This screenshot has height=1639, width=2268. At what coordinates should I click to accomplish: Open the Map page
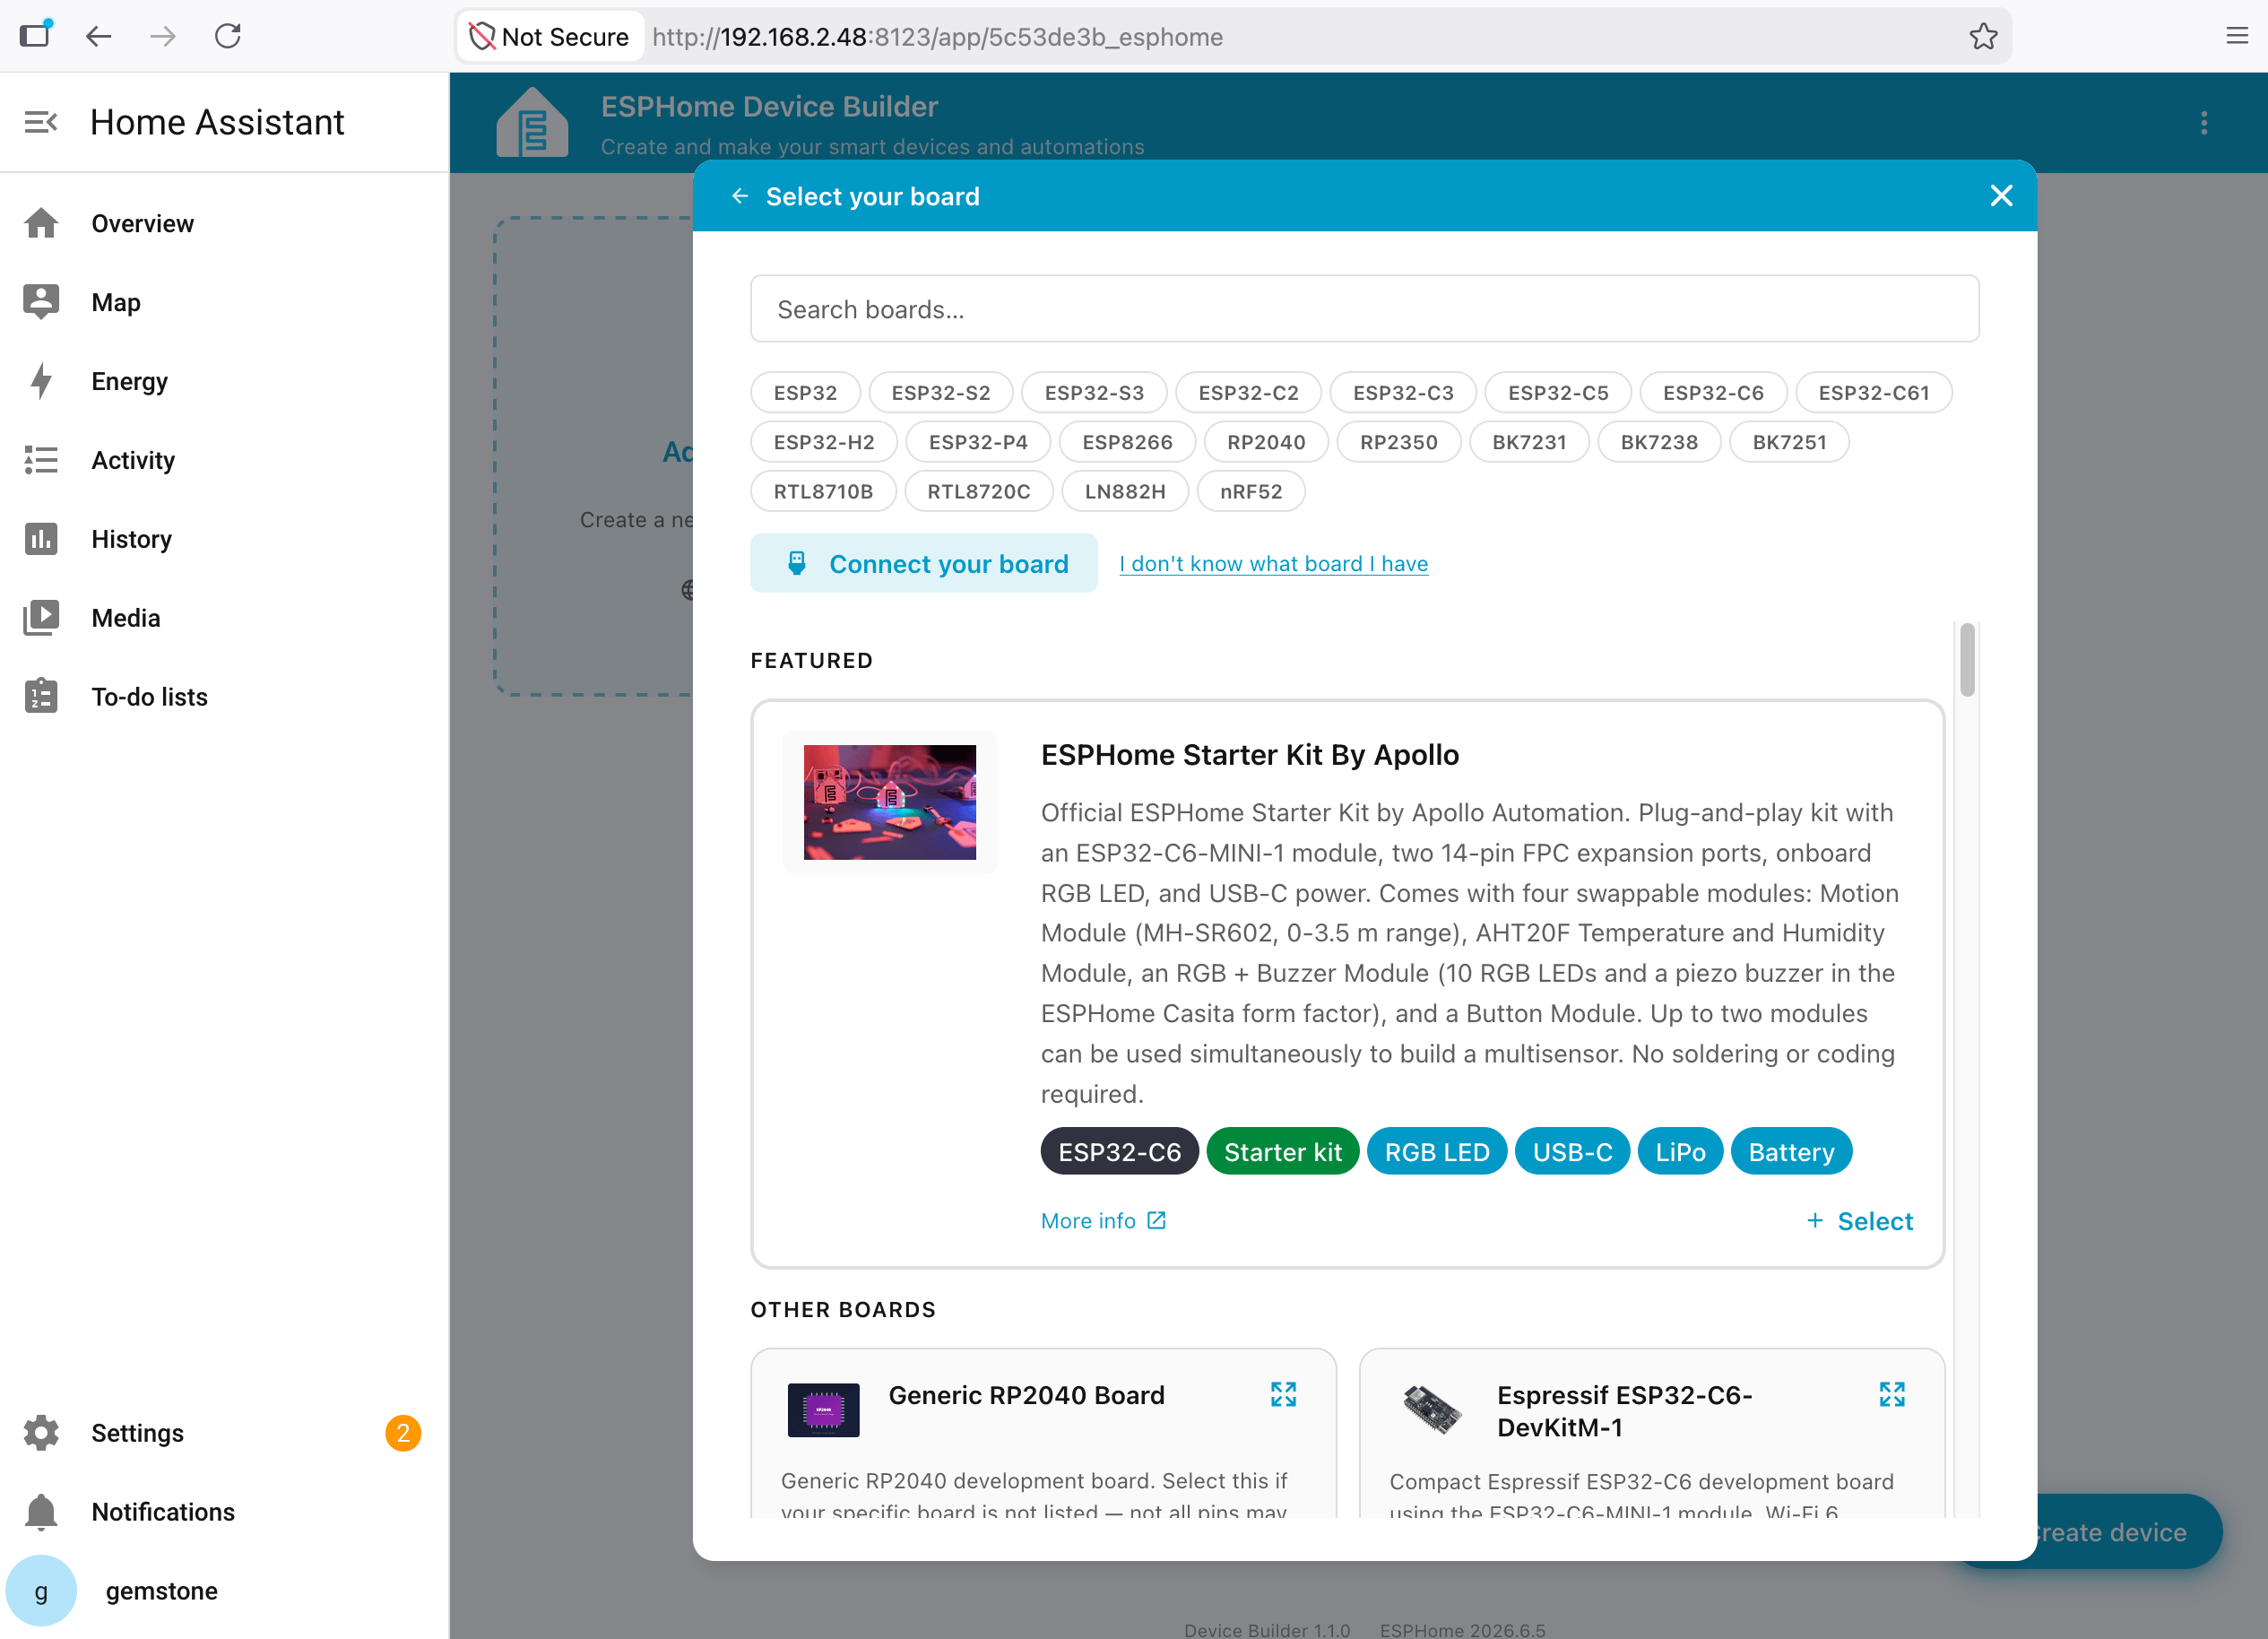click(x=225, y=302)
